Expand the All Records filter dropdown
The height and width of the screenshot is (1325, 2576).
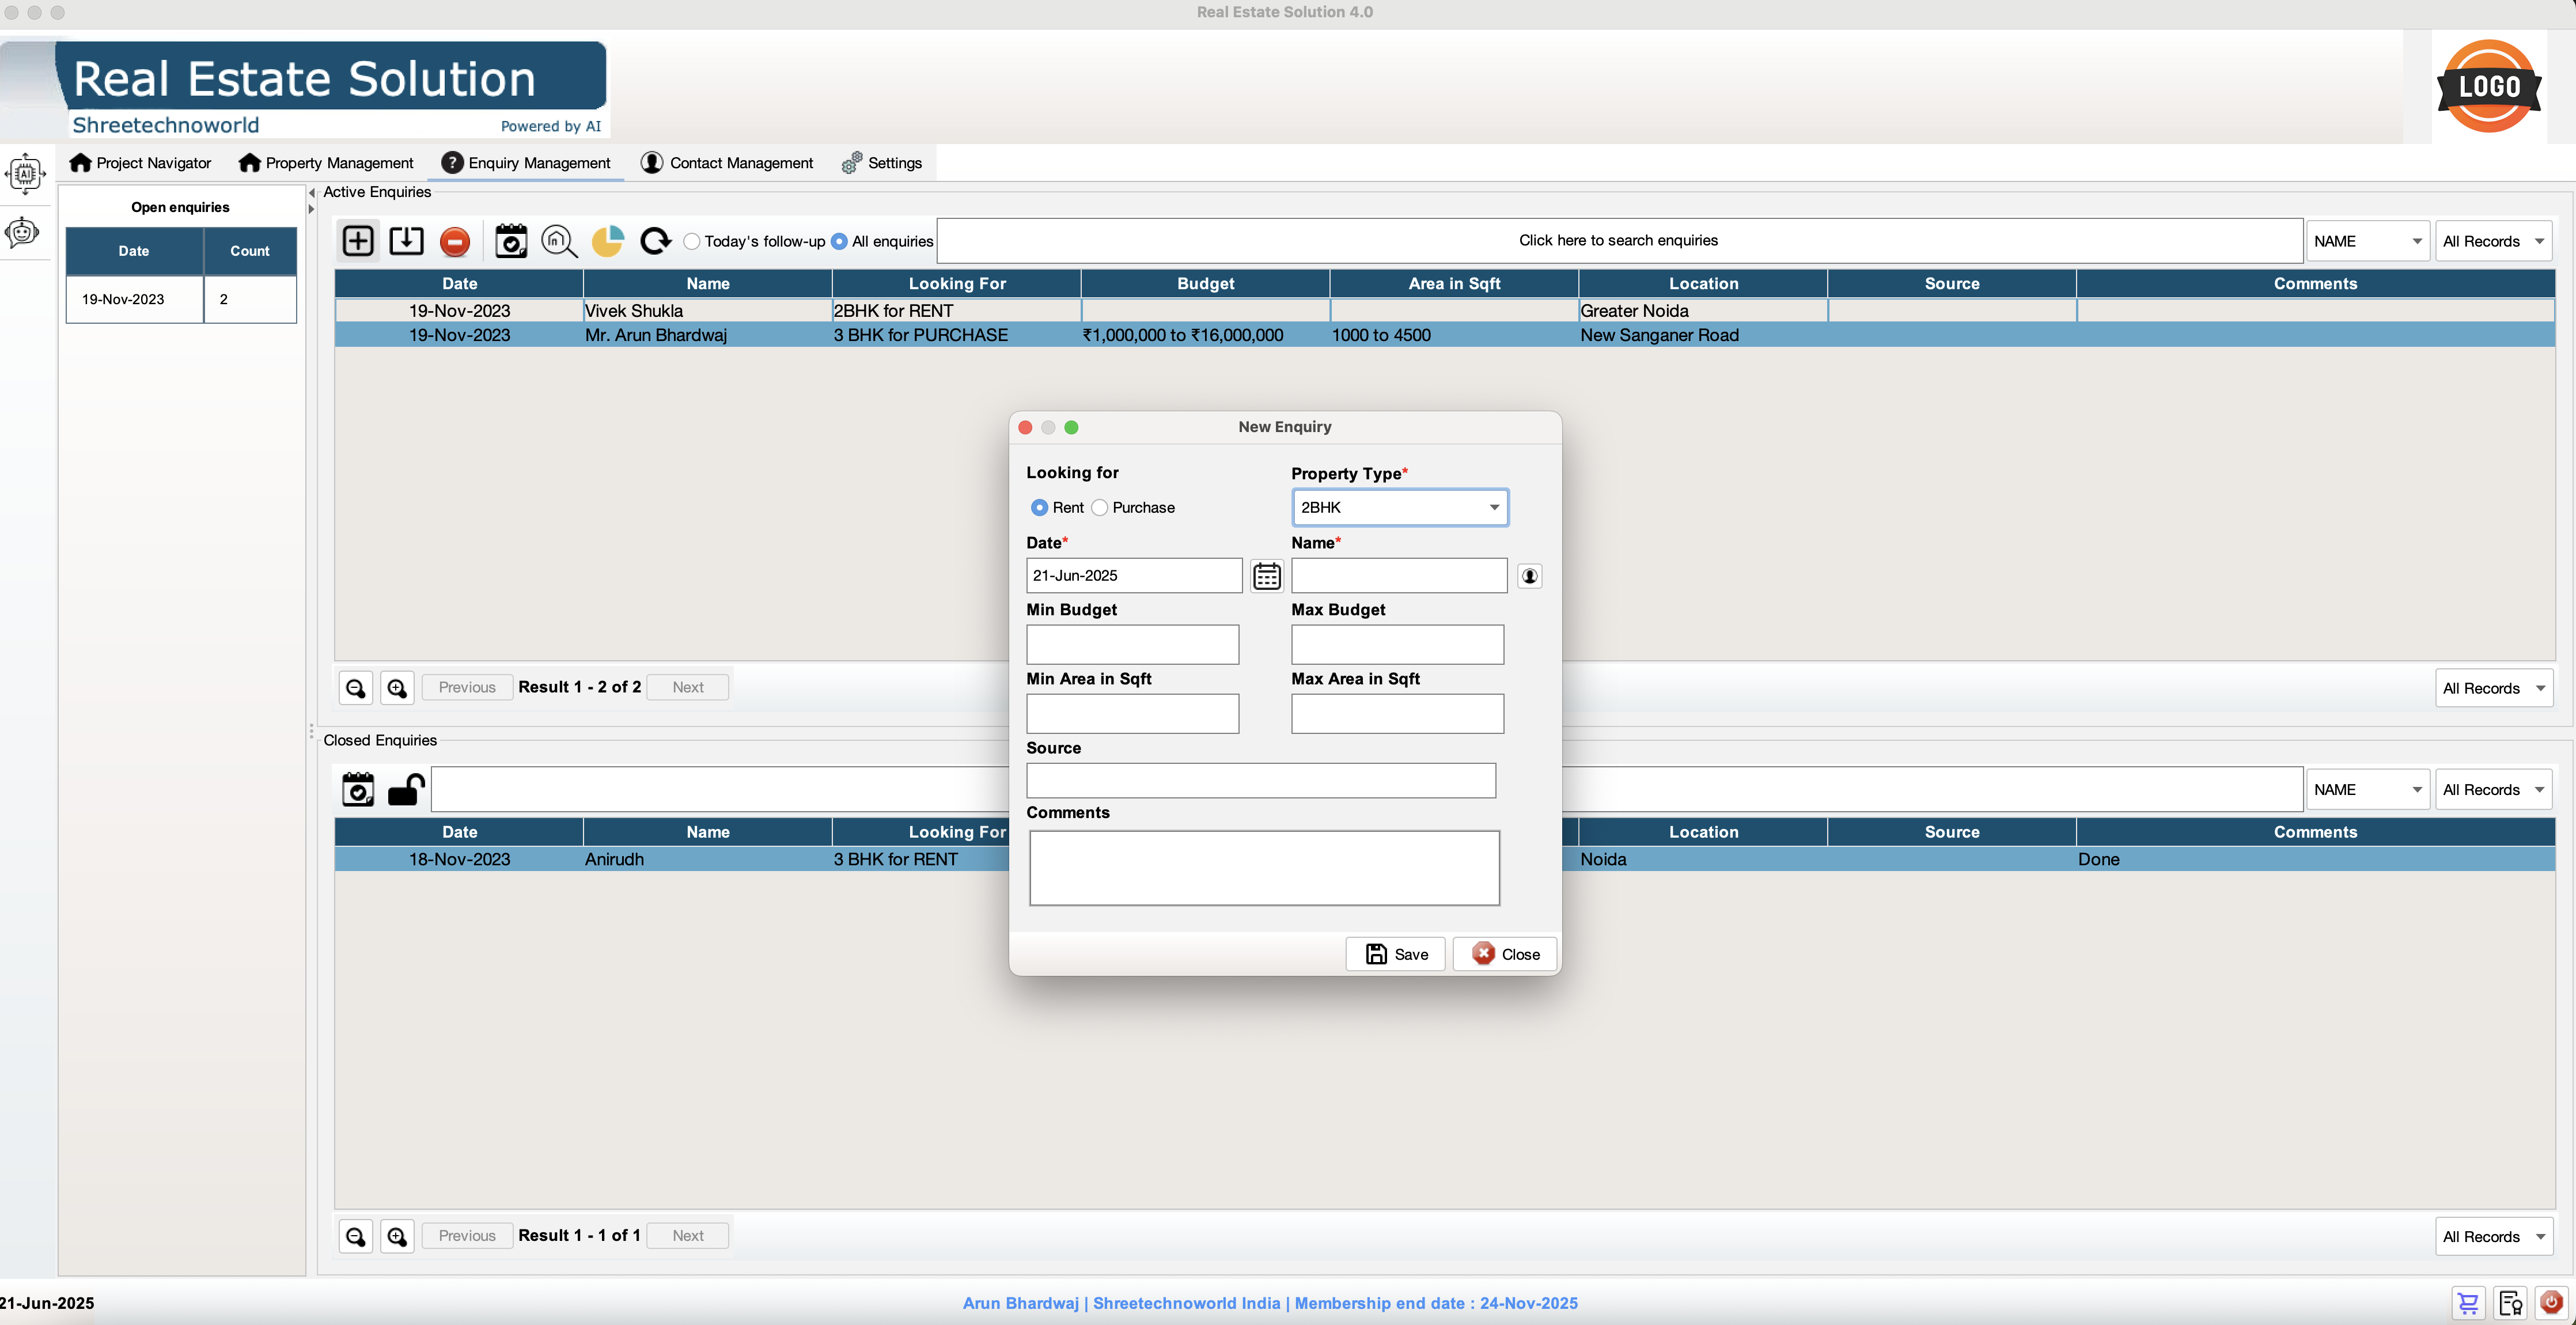click(x=2494, y=240)
